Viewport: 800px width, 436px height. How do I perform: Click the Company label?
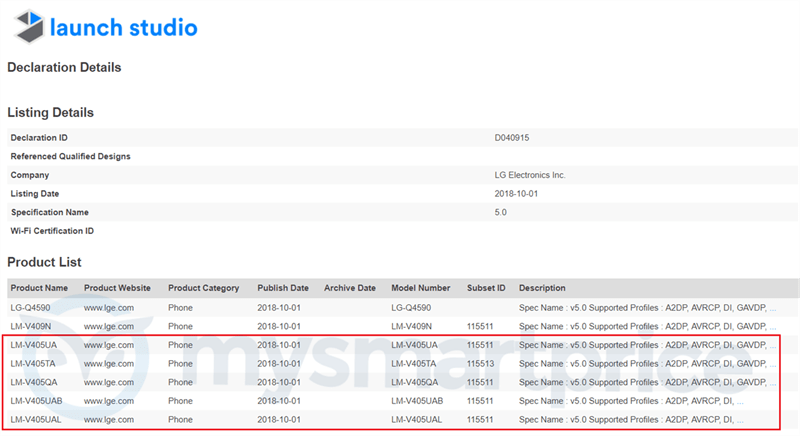pos(30,175)
